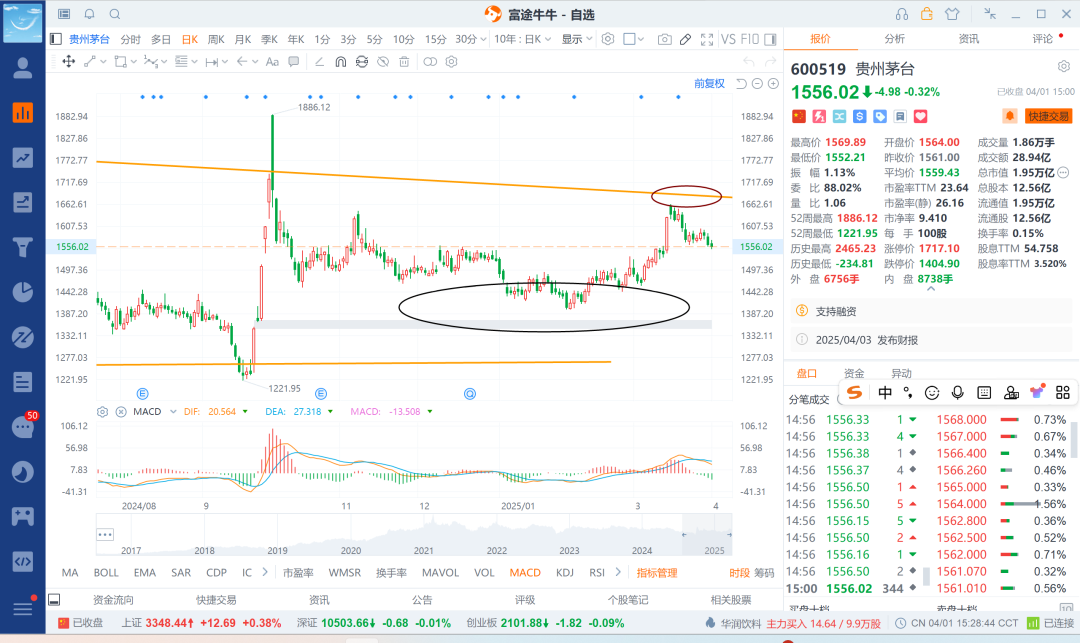Screen dimensions: 1080x643
Task: Select the text Aa annotation tool
Action: coord(272,62)
